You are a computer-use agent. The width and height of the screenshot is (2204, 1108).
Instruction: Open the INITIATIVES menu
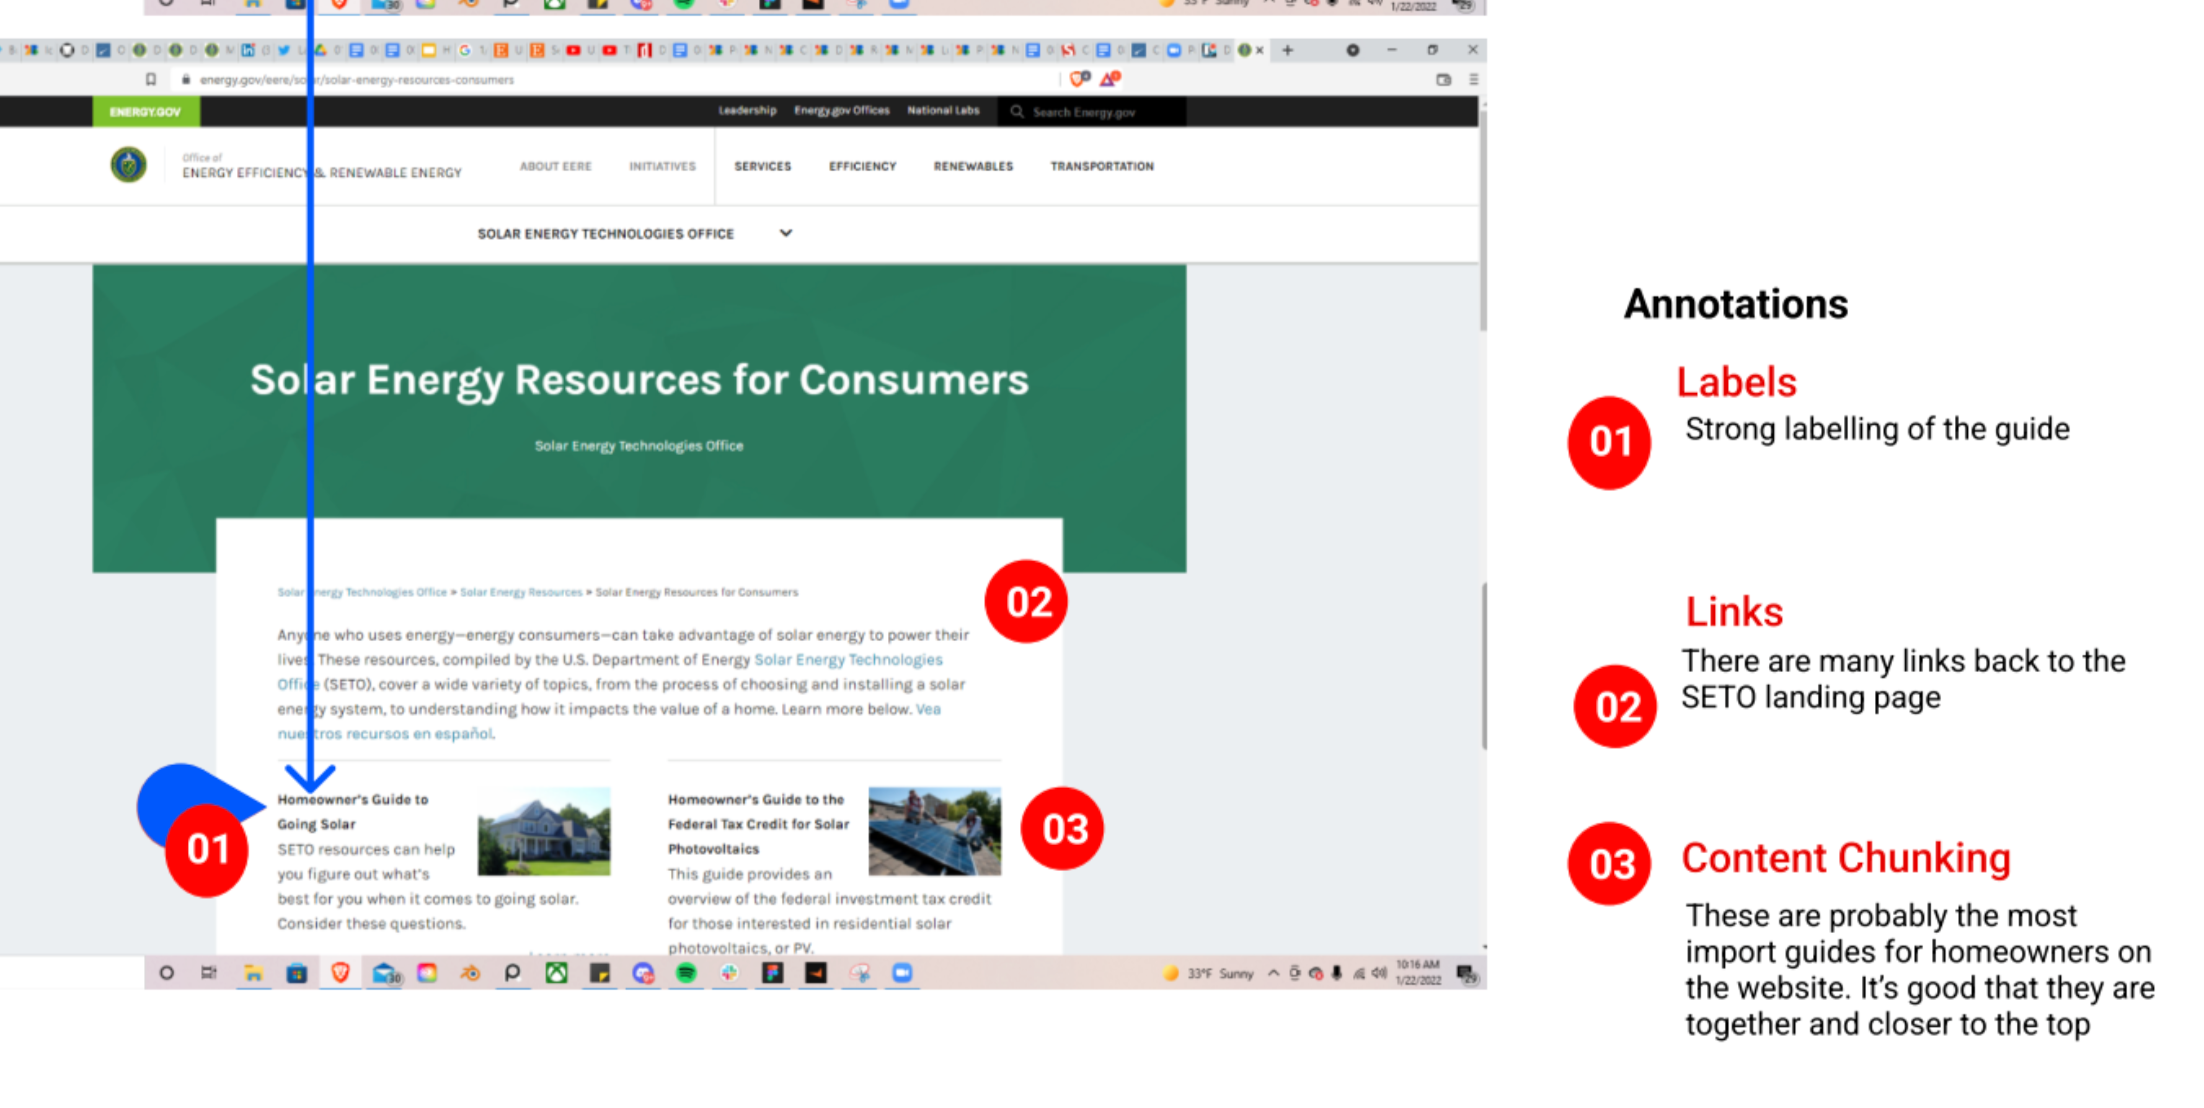tap(662, 166)
